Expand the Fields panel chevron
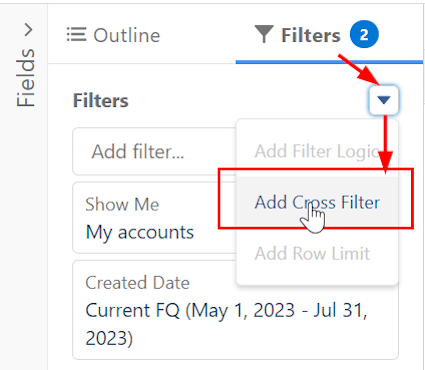Image resolution: width=425 pixels, height=370 pixels. 29,30
